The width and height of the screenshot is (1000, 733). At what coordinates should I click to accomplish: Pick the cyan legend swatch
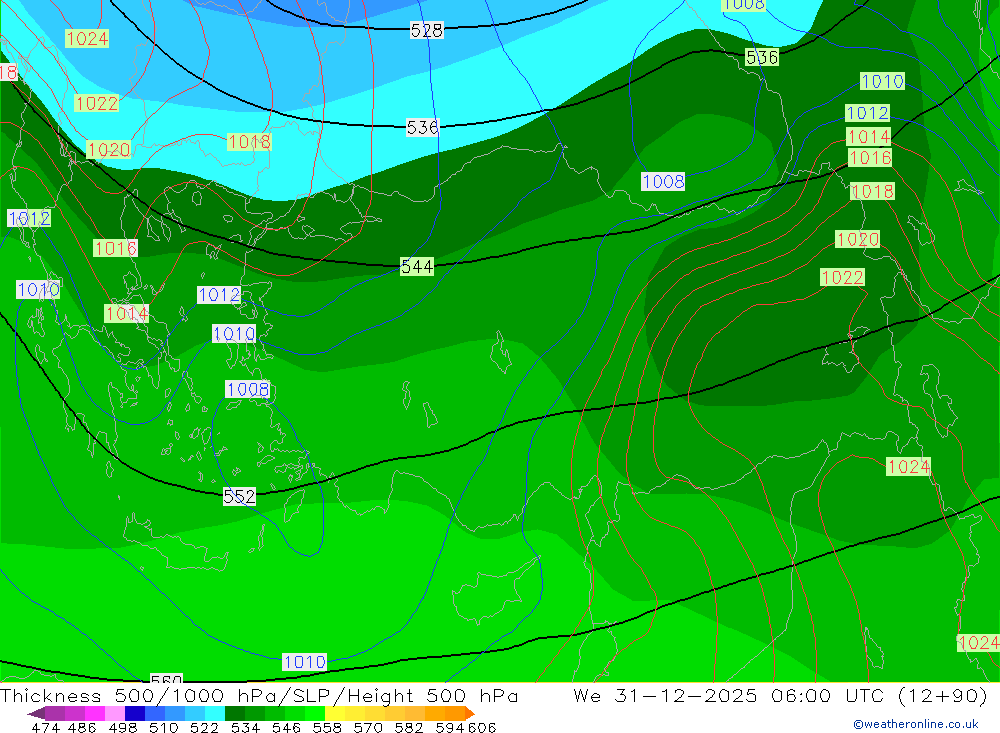point(214,713)
